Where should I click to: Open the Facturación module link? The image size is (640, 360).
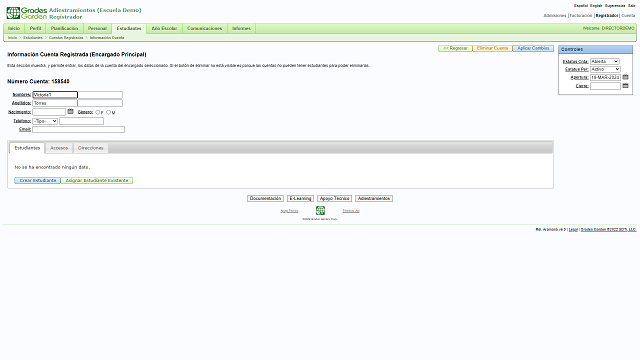click(580, 16)
